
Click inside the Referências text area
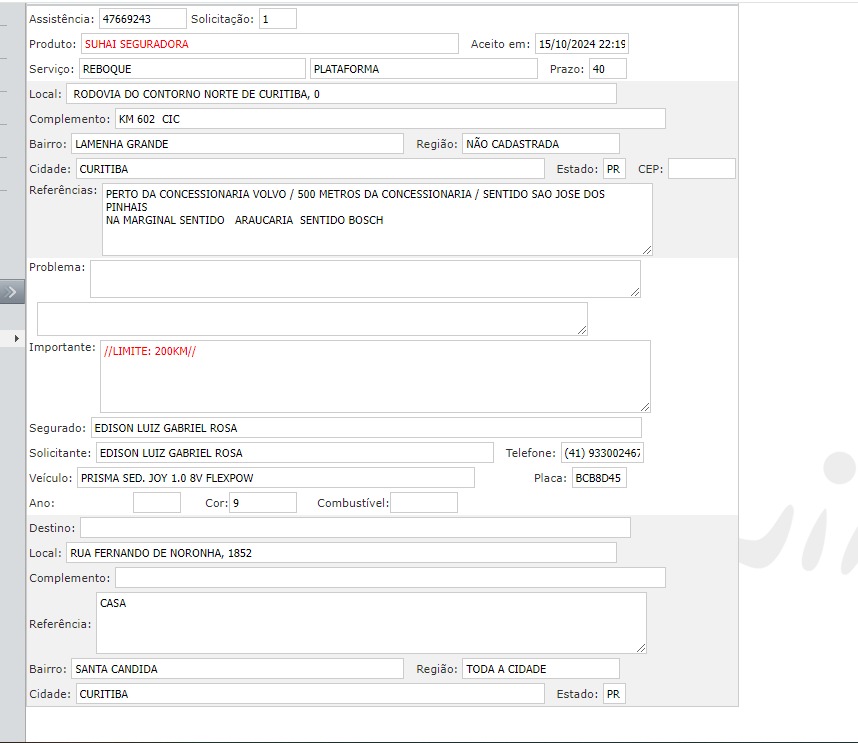pyautogui.click(x=376, y=220)
